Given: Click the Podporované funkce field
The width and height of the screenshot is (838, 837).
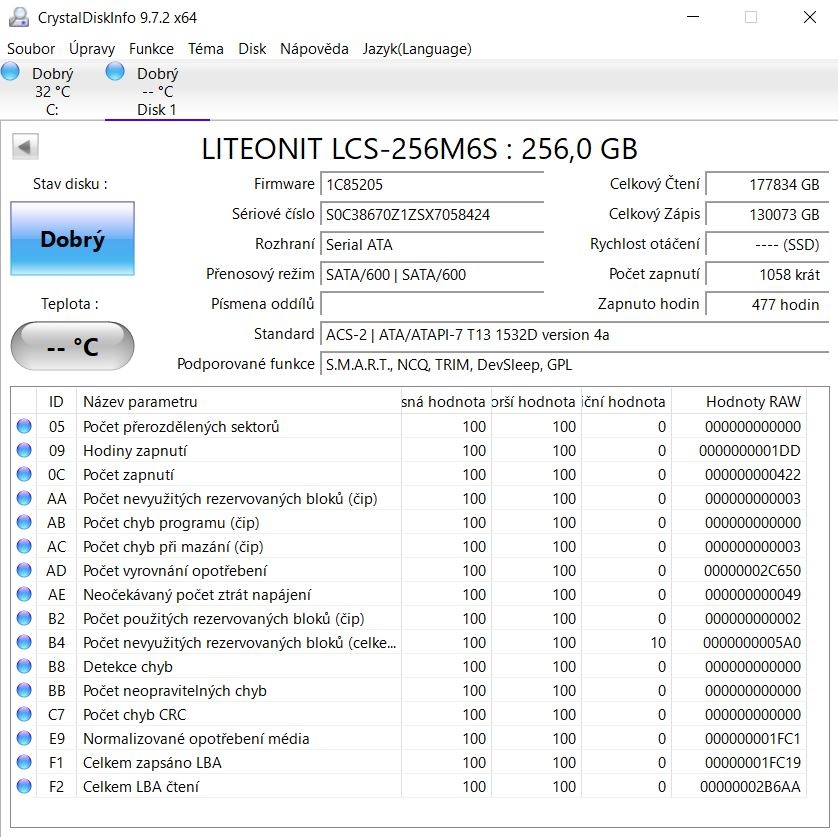Looking at the screenshot, I should coord(575,364).
